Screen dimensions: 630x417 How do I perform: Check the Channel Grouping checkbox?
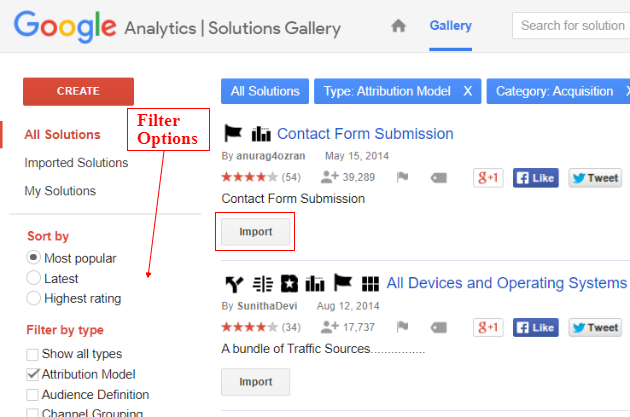[x=32, y=413]
